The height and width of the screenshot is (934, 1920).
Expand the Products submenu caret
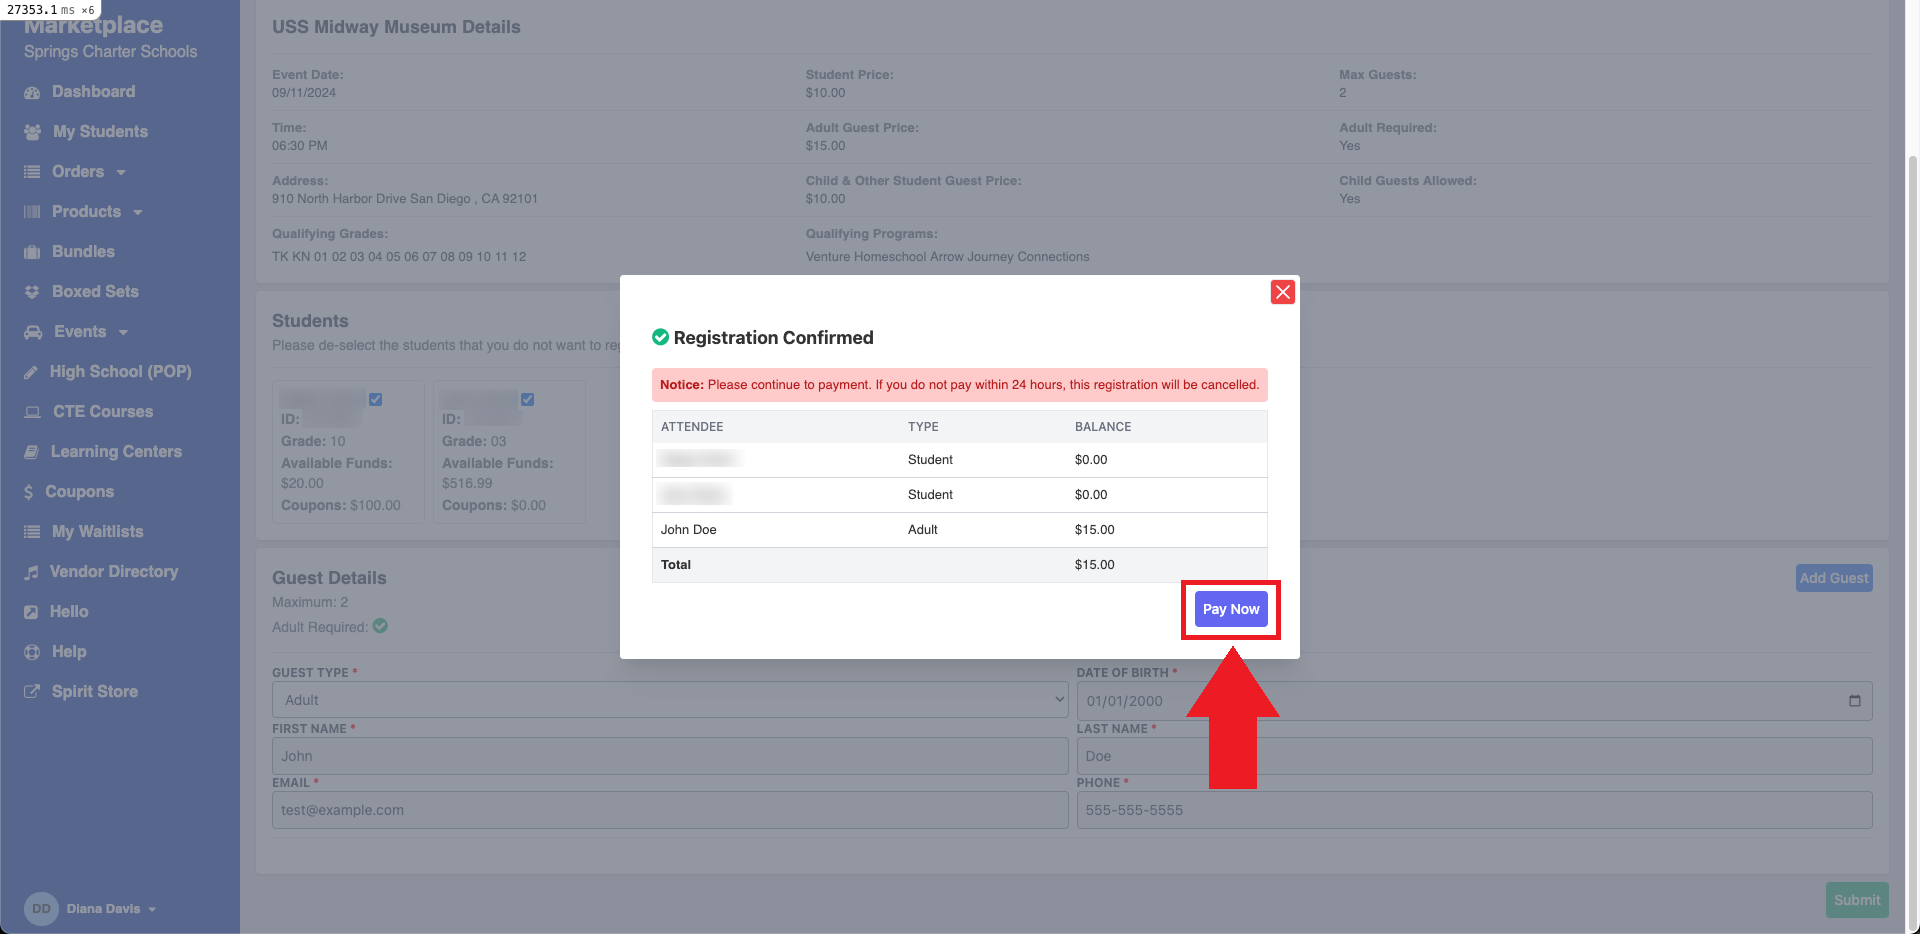pyautogui.click(x=138, y=212)
